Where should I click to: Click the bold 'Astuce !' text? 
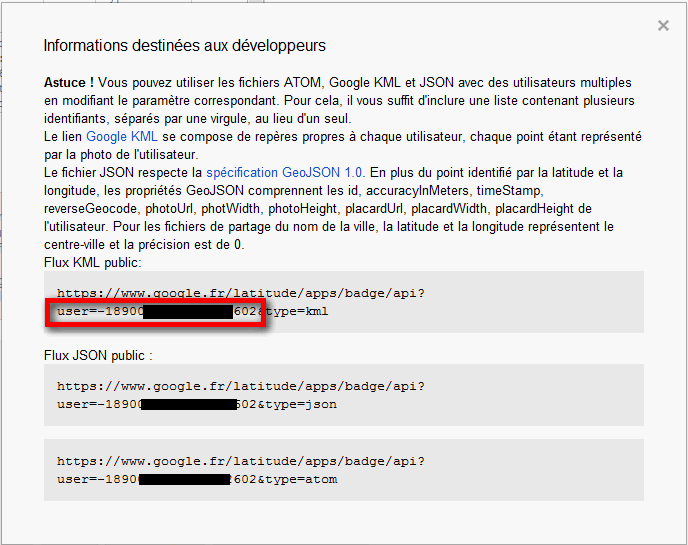coord(69,82)
